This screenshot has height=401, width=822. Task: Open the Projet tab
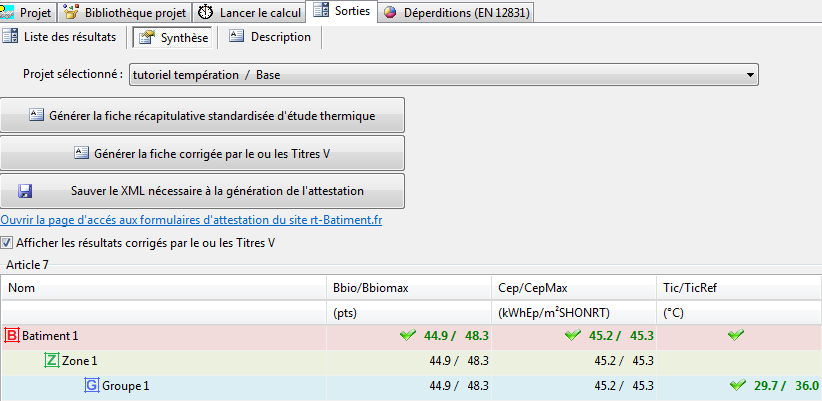point(29,12)
